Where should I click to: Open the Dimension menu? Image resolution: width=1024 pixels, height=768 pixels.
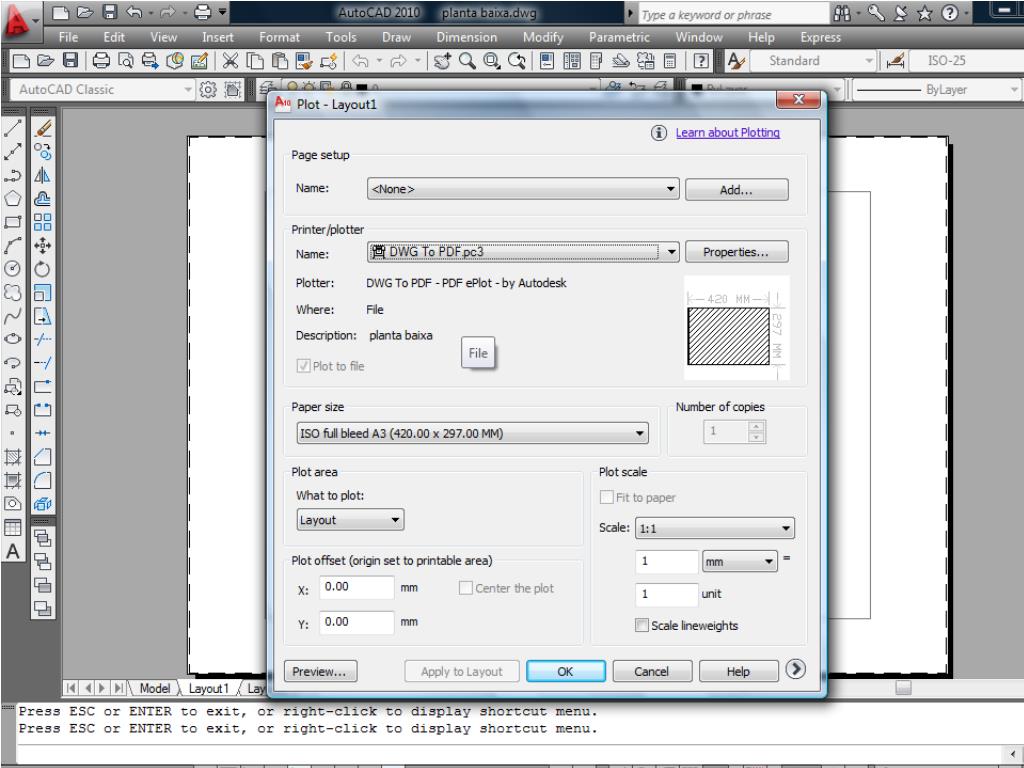tap(466, 37)
